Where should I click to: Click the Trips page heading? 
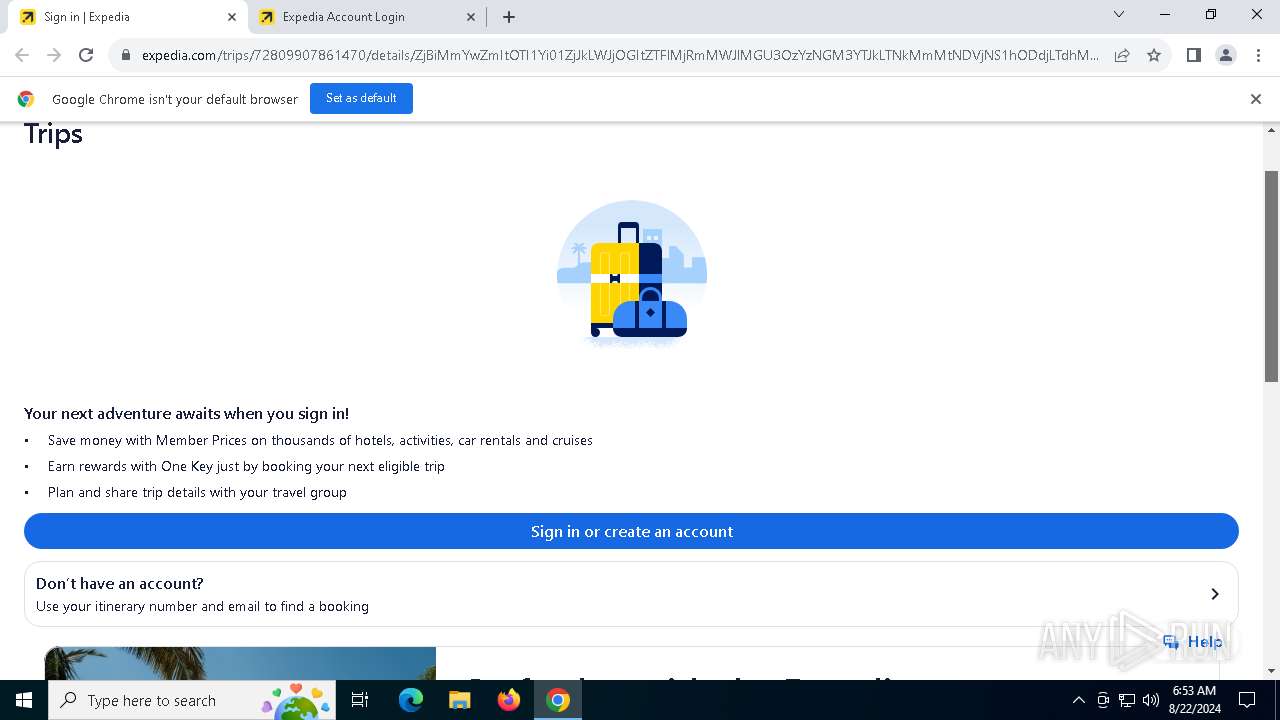pyautogui.click(x=53, y=133)
